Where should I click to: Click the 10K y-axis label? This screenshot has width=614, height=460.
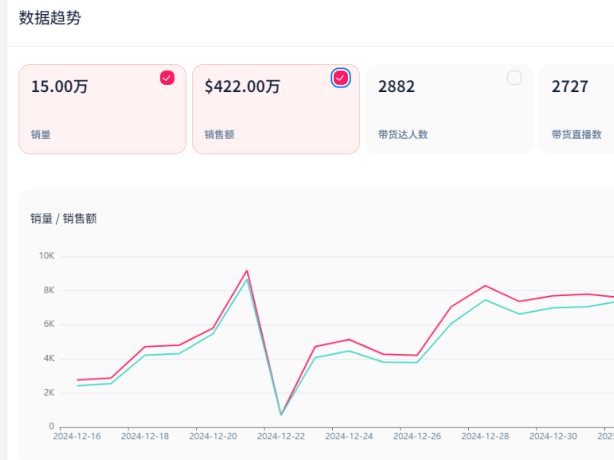pyautogui.click(x=47, y=256)
